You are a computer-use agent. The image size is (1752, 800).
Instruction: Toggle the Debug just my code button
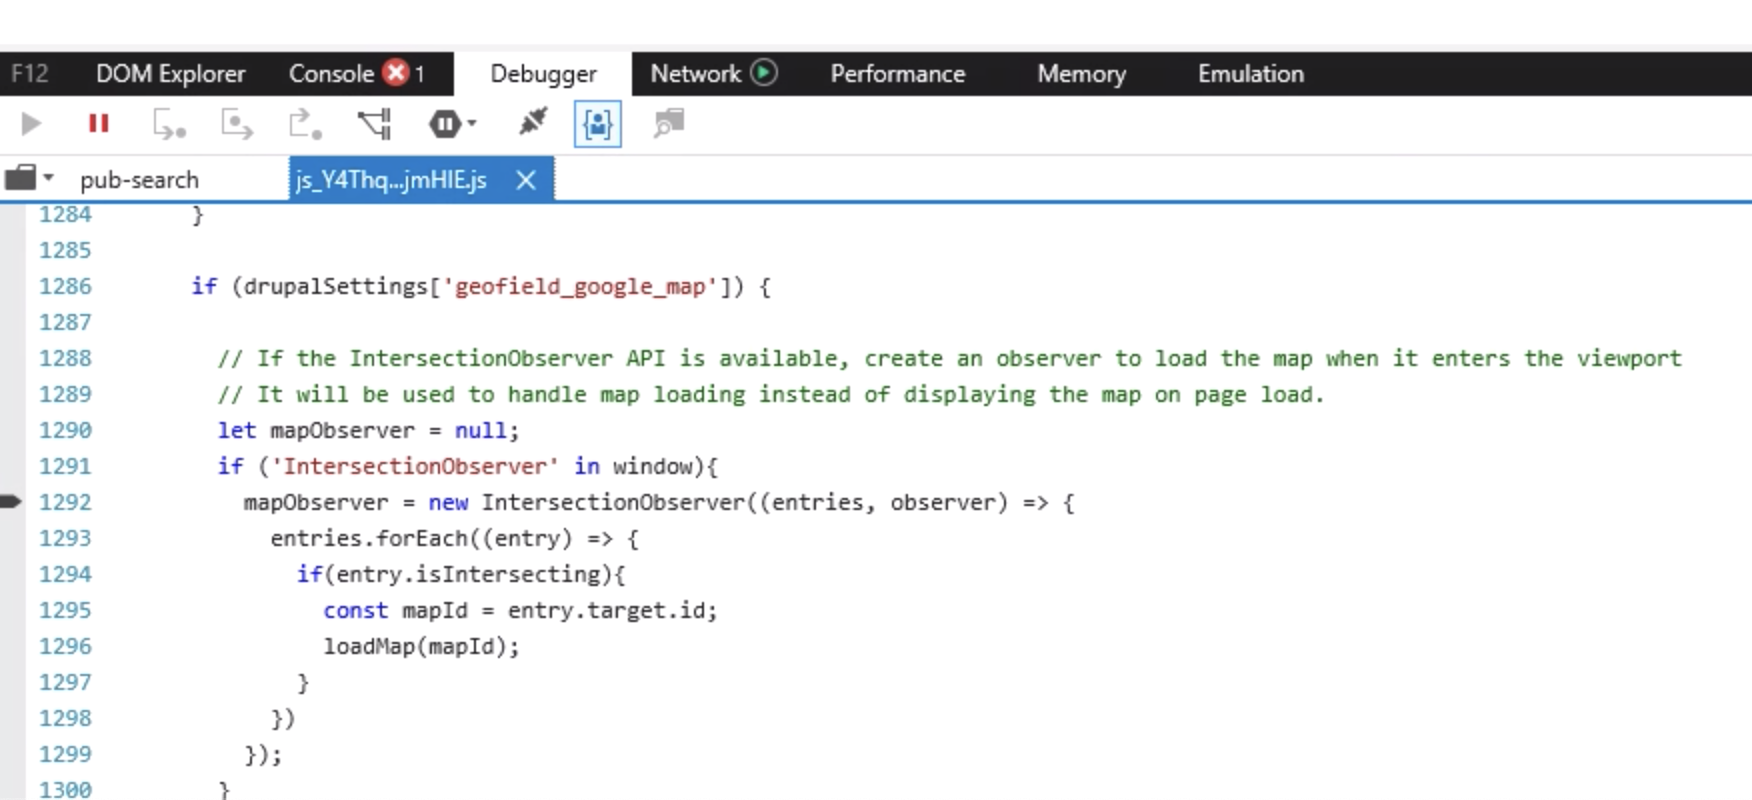[597, 124]
